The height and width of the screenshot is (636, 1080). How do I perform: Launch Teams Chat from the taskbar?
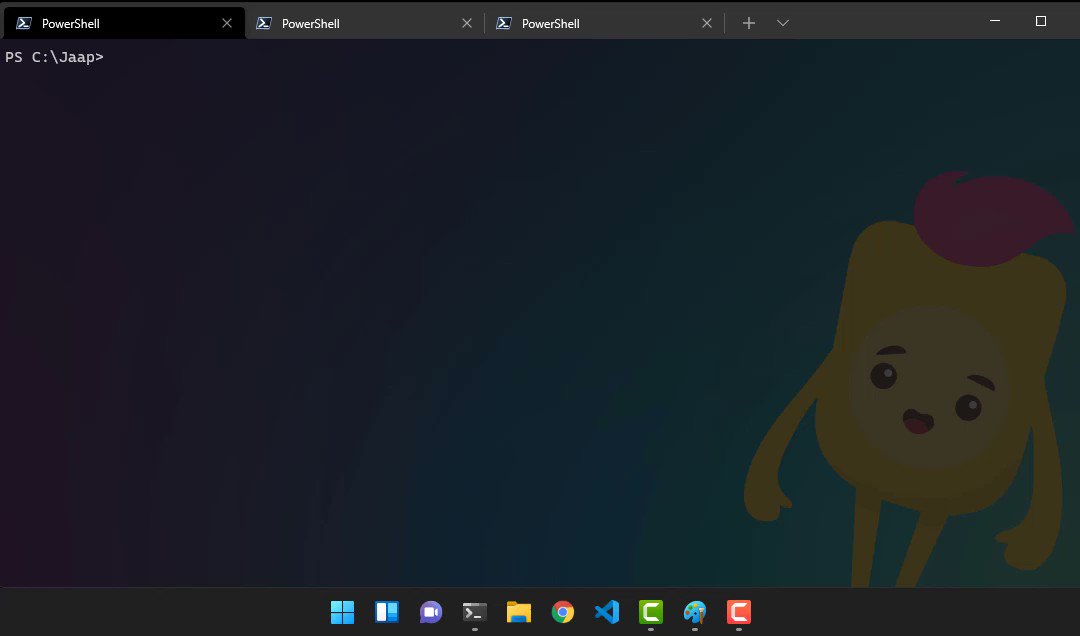pyautogui.click(x=430, y=612)
